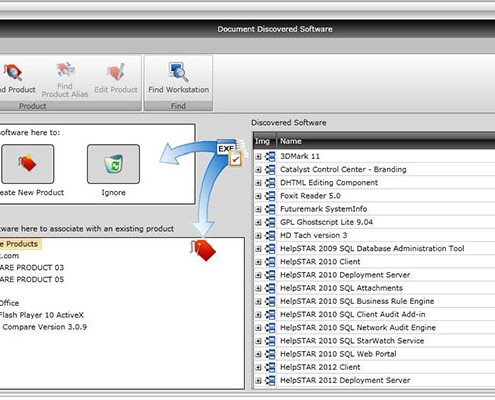Viewport: 495px width, 400px height.
Task: Select Flash Player 10 ActiveX product
Action: click(42, 315)
